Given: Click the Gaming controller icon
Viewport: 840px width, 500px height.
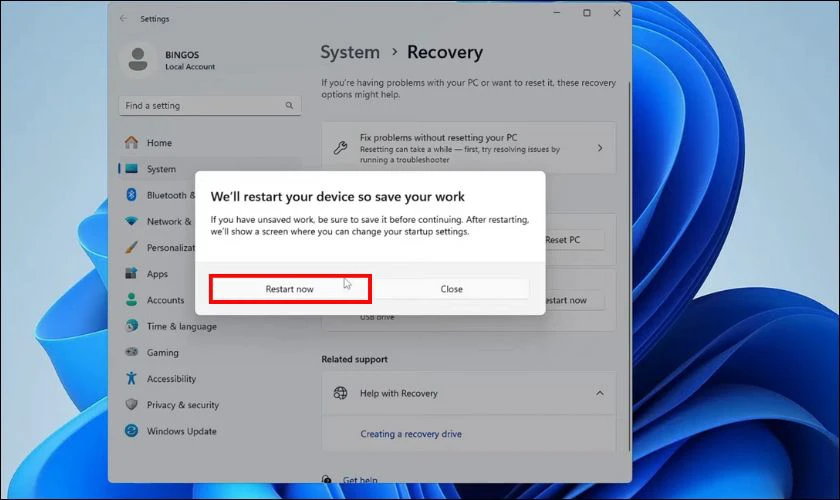Looking at the screenshot, I should click(131, 352).
